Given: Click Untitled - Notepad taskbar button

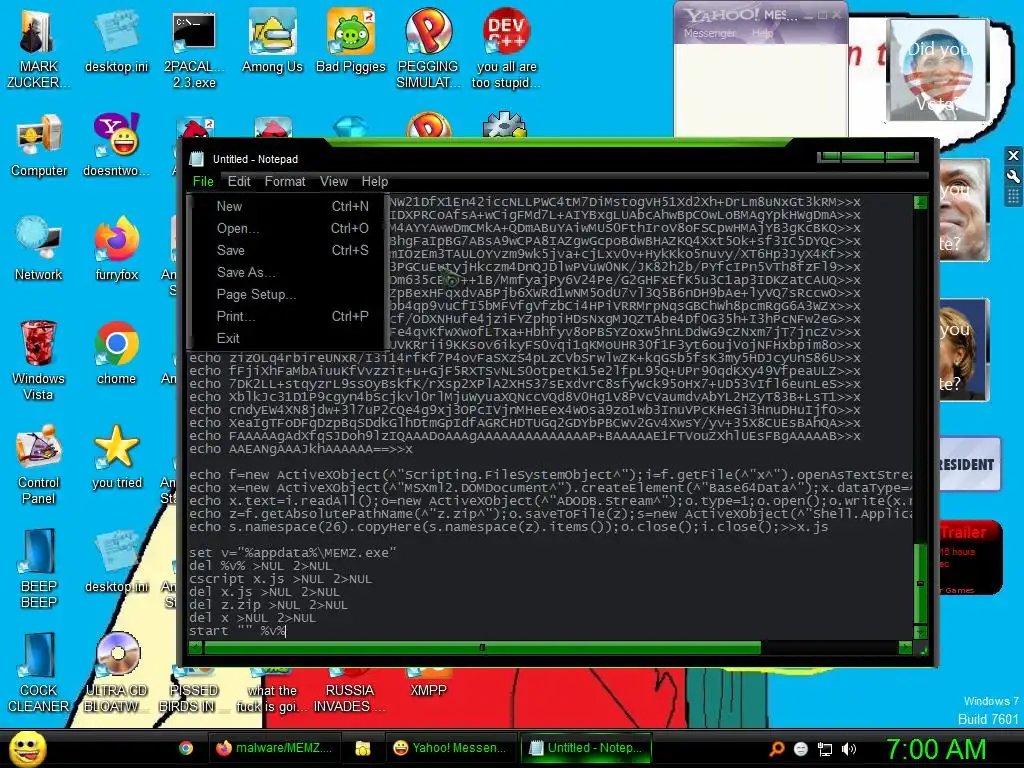Looking at the screenshot, I should tap(586, 748).
